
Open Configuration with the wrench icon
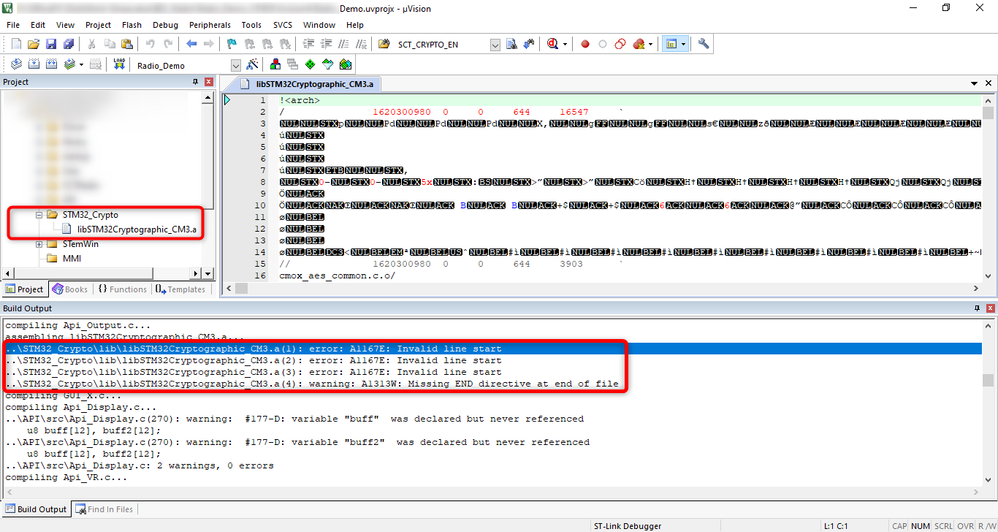(703, 45)
